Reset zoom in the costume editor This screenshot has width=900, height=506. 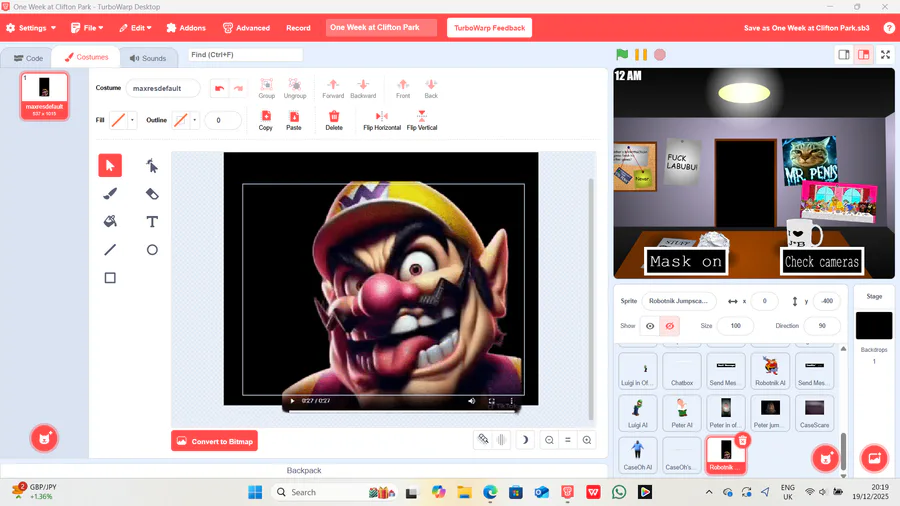568,440
